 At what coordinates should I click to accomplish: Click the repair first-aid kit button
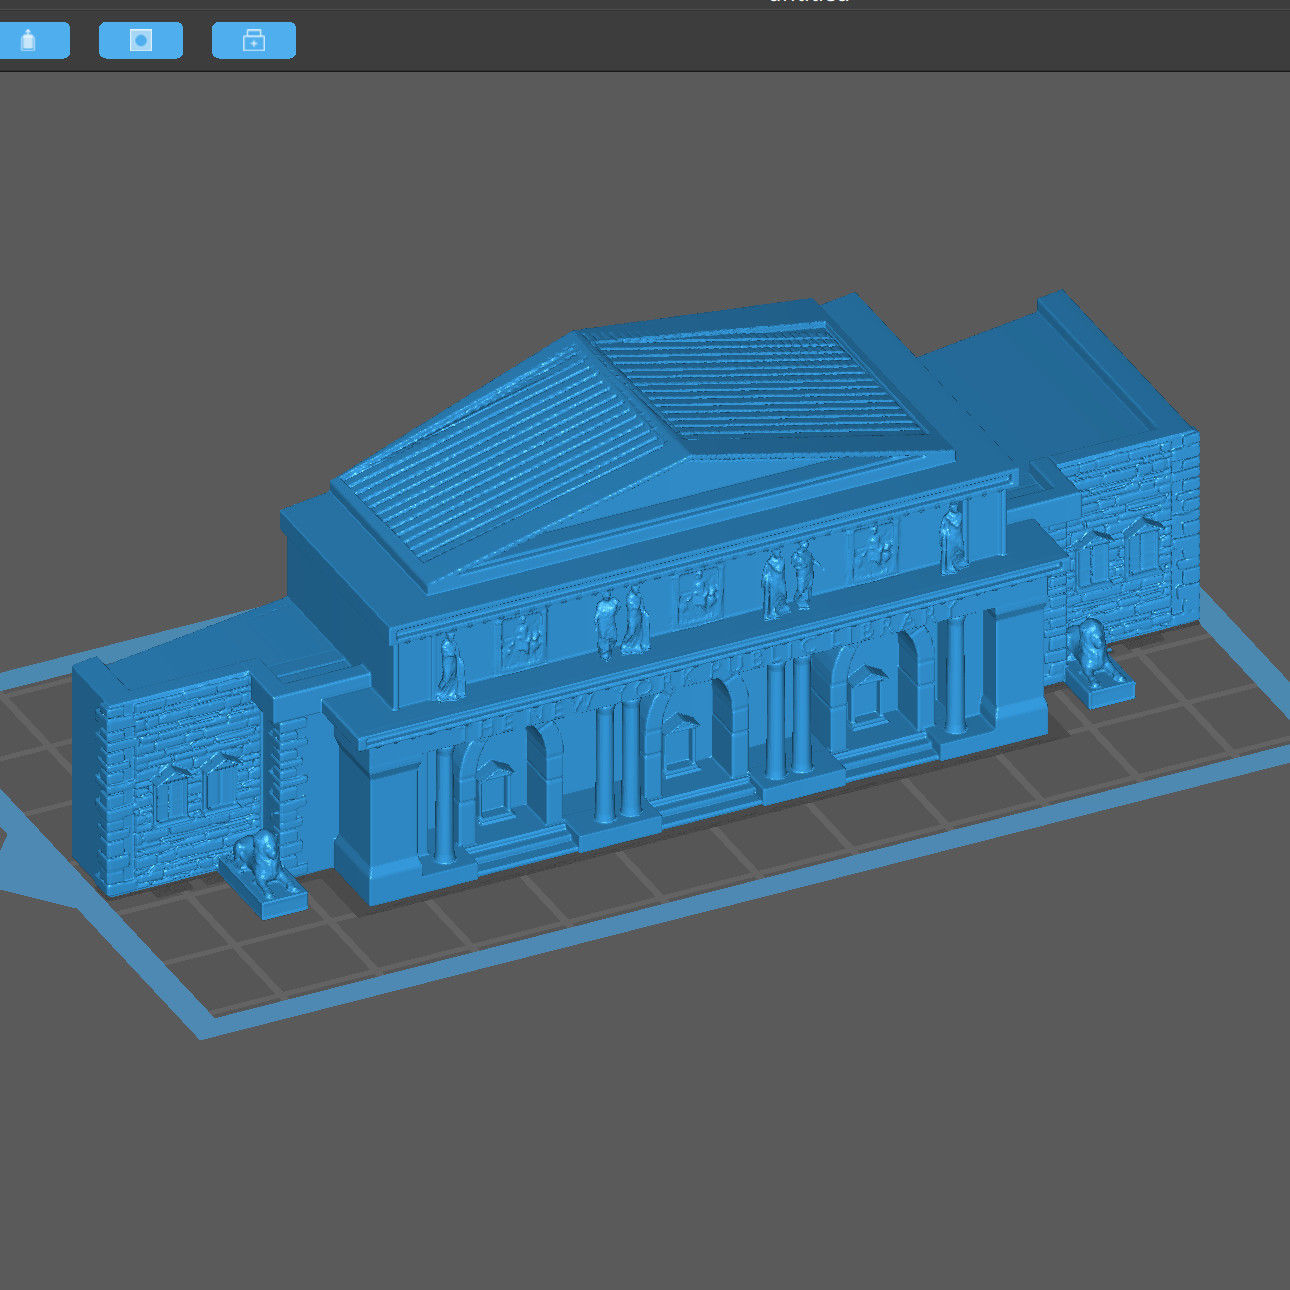[x=254, y=41]
